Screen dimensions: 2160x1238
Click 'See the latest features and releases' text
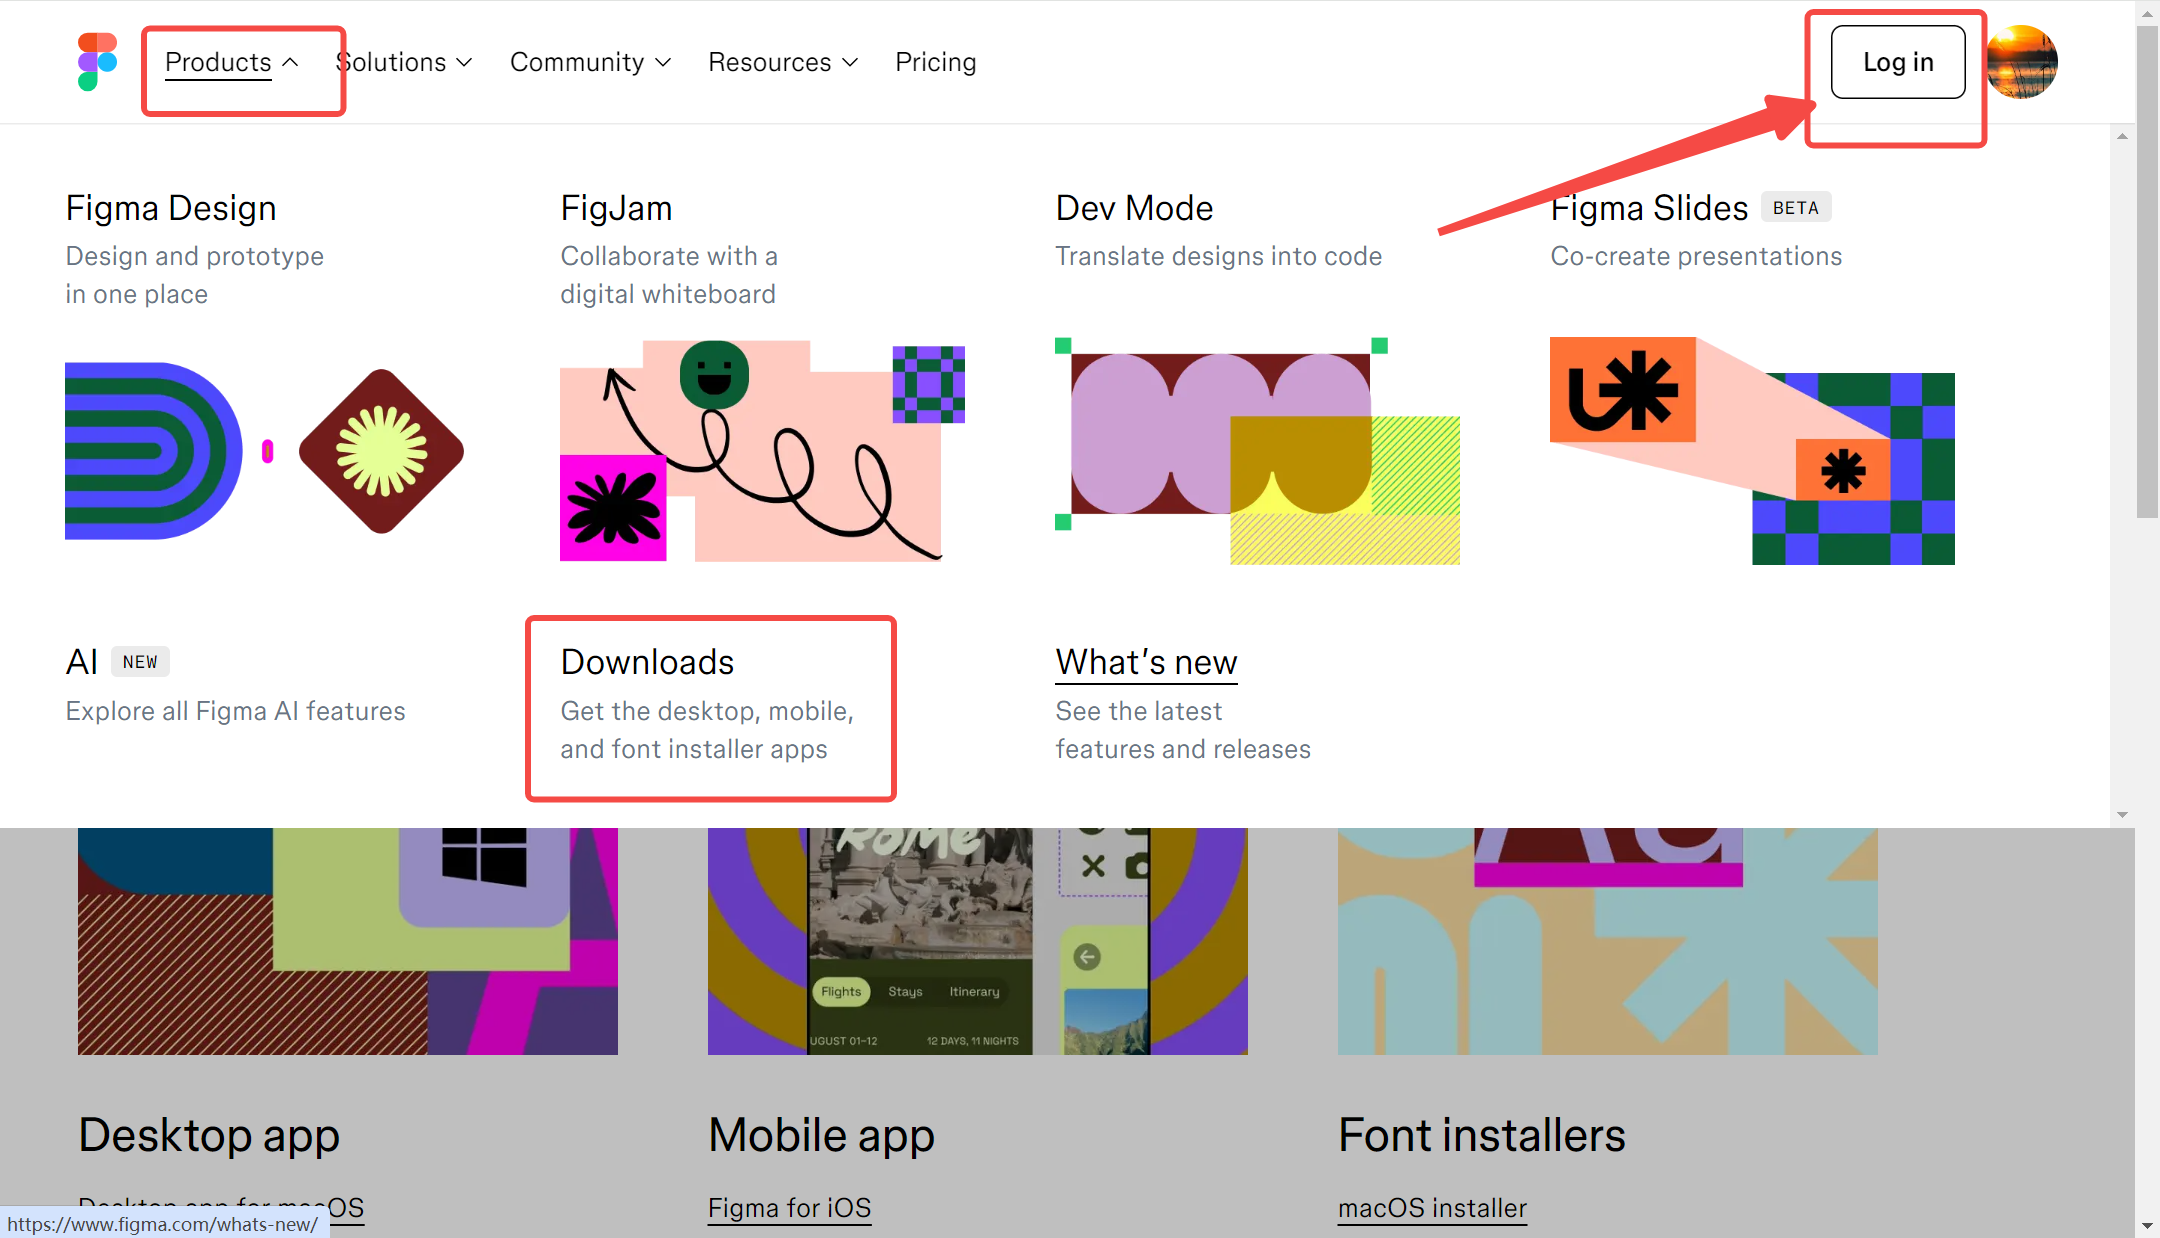coord(1183,730)
